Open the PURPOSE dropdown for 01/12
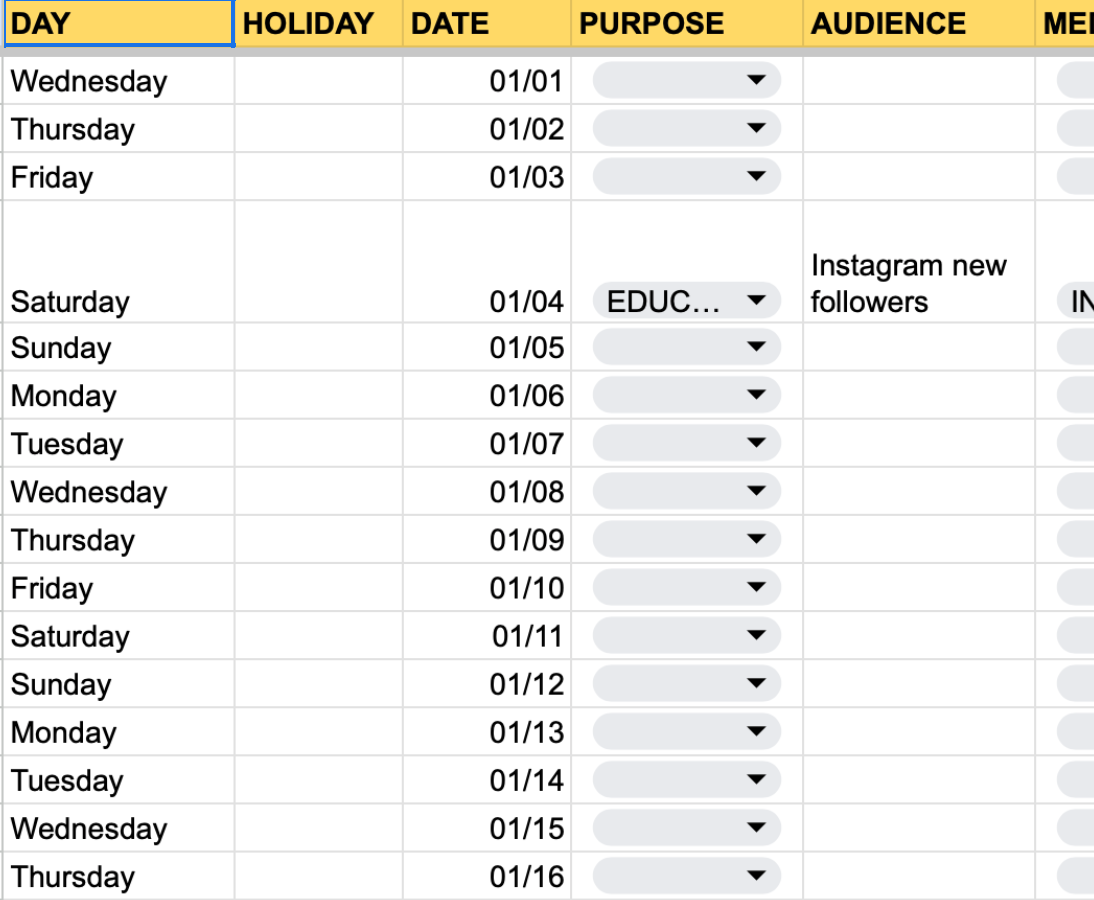 pyautogui.click(x=687, y=684)
